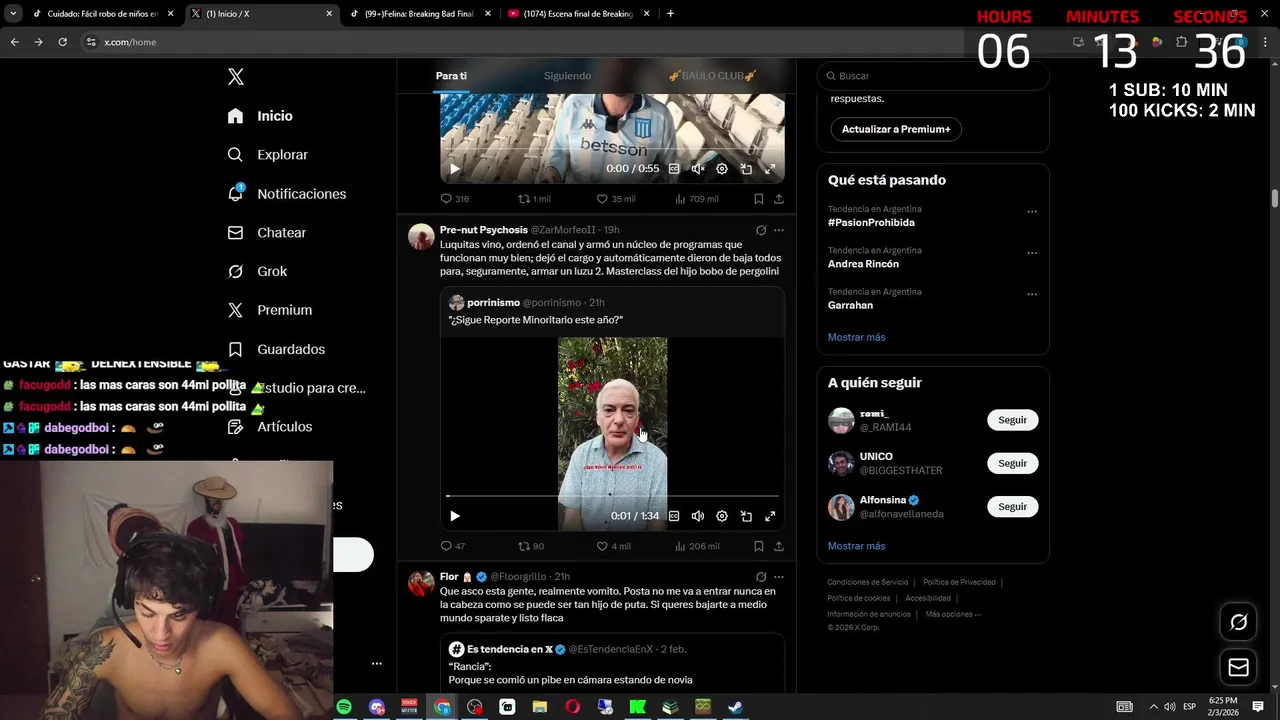
Task: Like the post with 35 mil likes
Action: [615, 199]
